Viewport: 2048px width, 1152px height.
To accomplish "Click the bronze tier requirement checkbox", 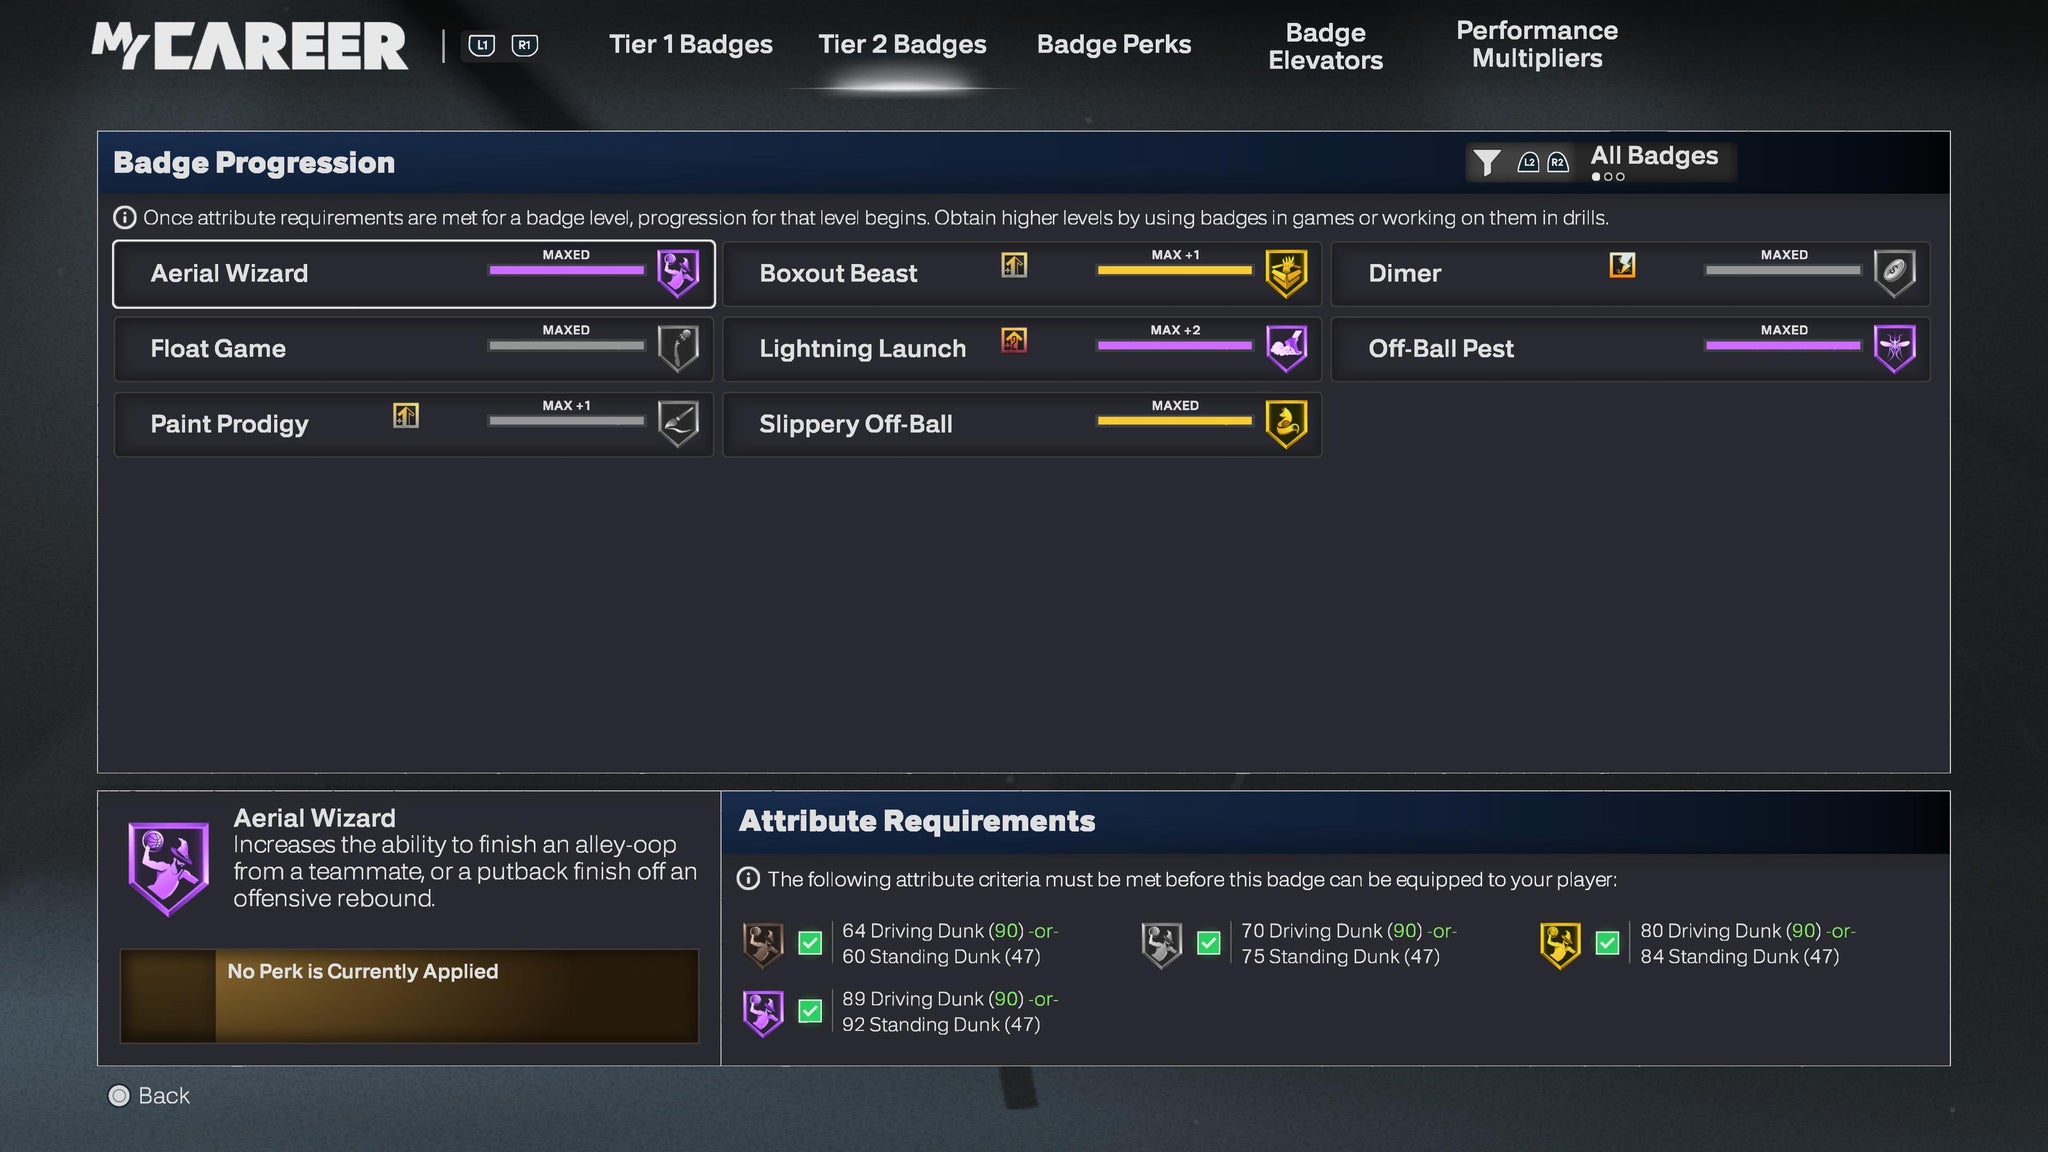I will [810, 943].
